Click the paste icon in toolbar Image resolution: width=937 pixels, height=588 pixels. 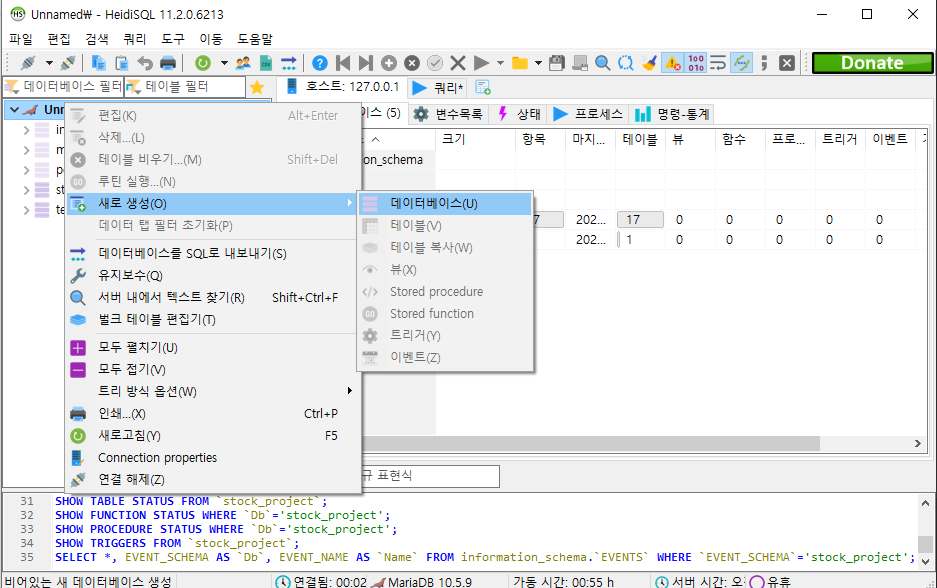point(122,63)
